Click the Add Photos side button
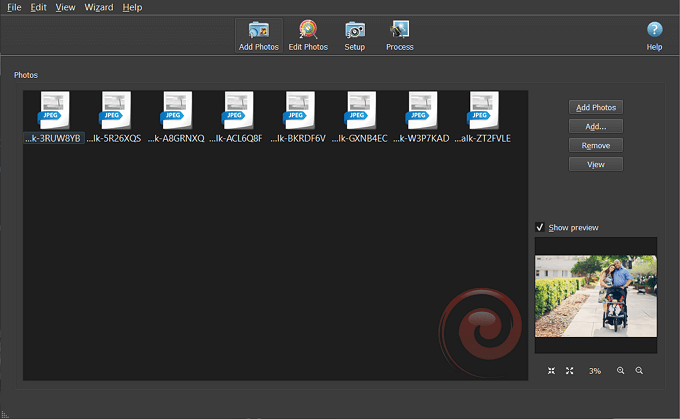The width and height of the screenshot is (680, 419). tap(596, 107)
